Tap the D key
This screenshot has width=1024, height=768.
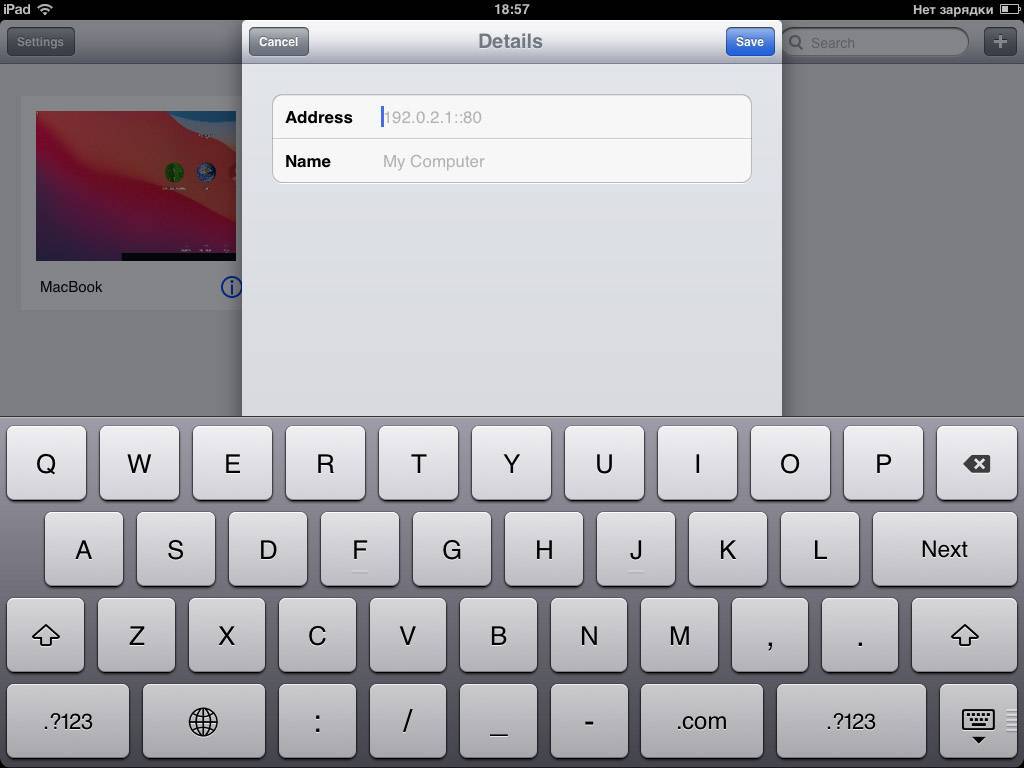tap(268, 549)
